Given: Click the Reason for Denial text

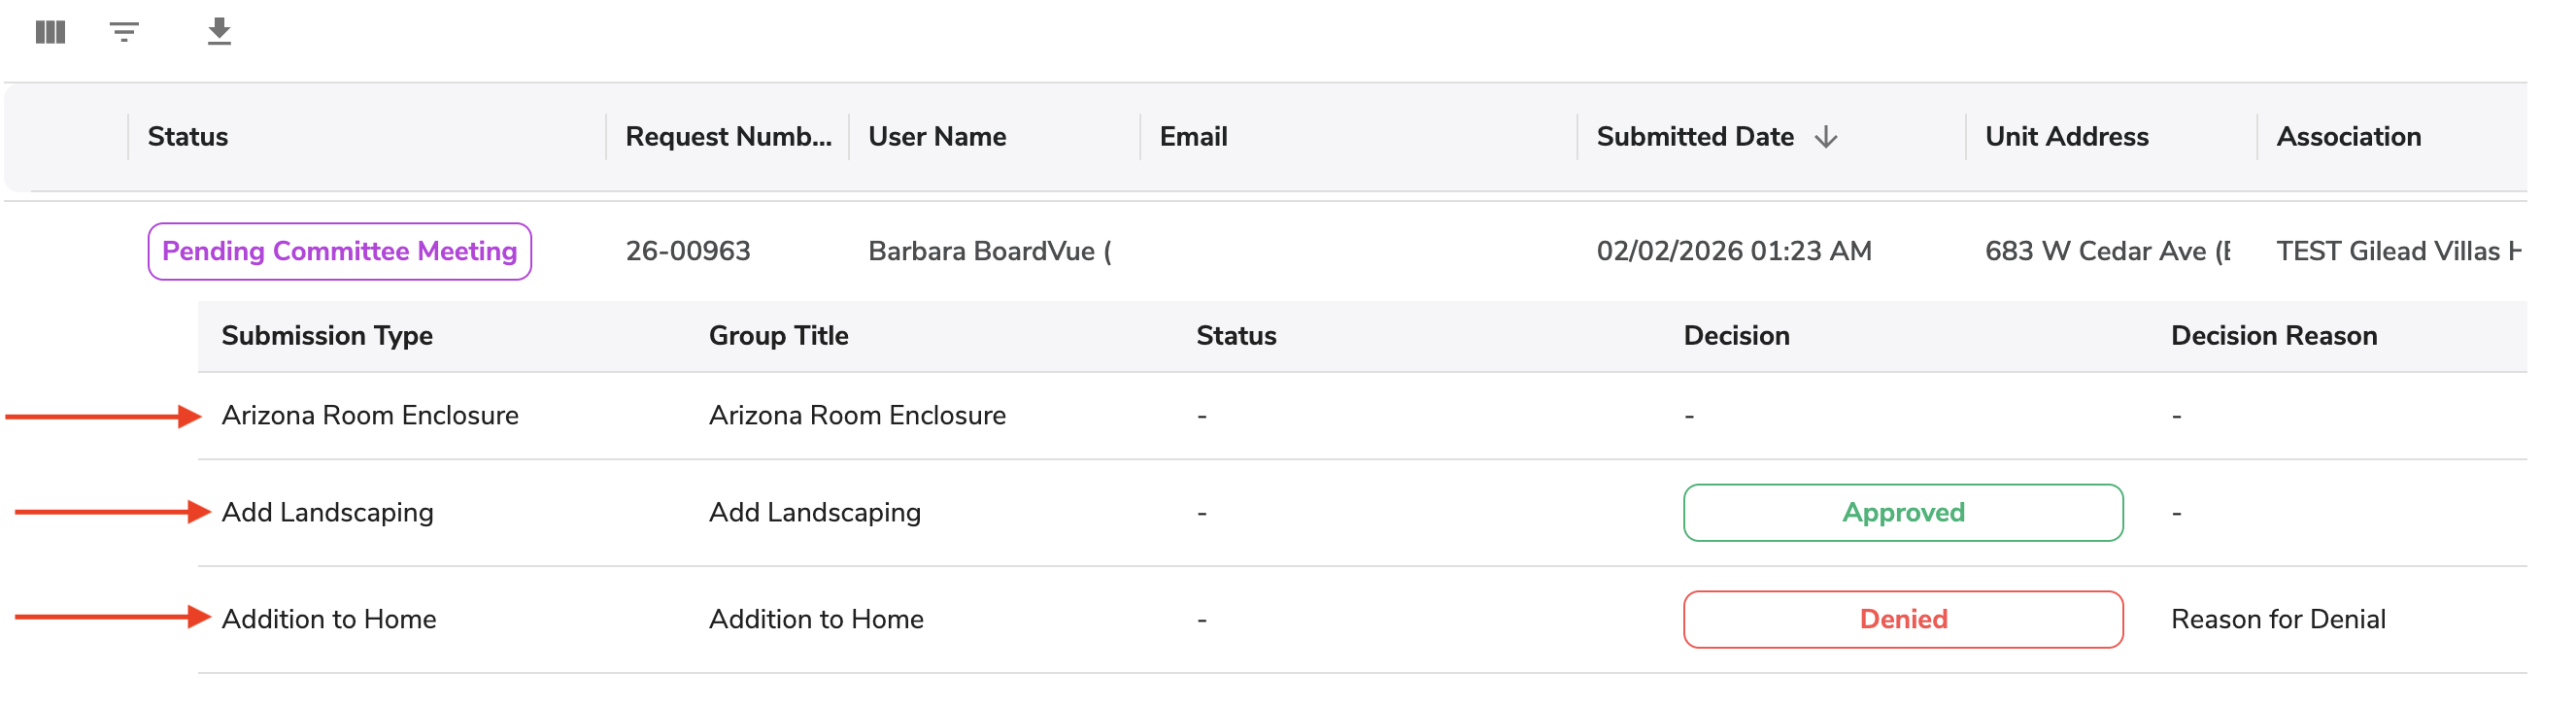Looking at the screenshot, I should pos(2278,619).
